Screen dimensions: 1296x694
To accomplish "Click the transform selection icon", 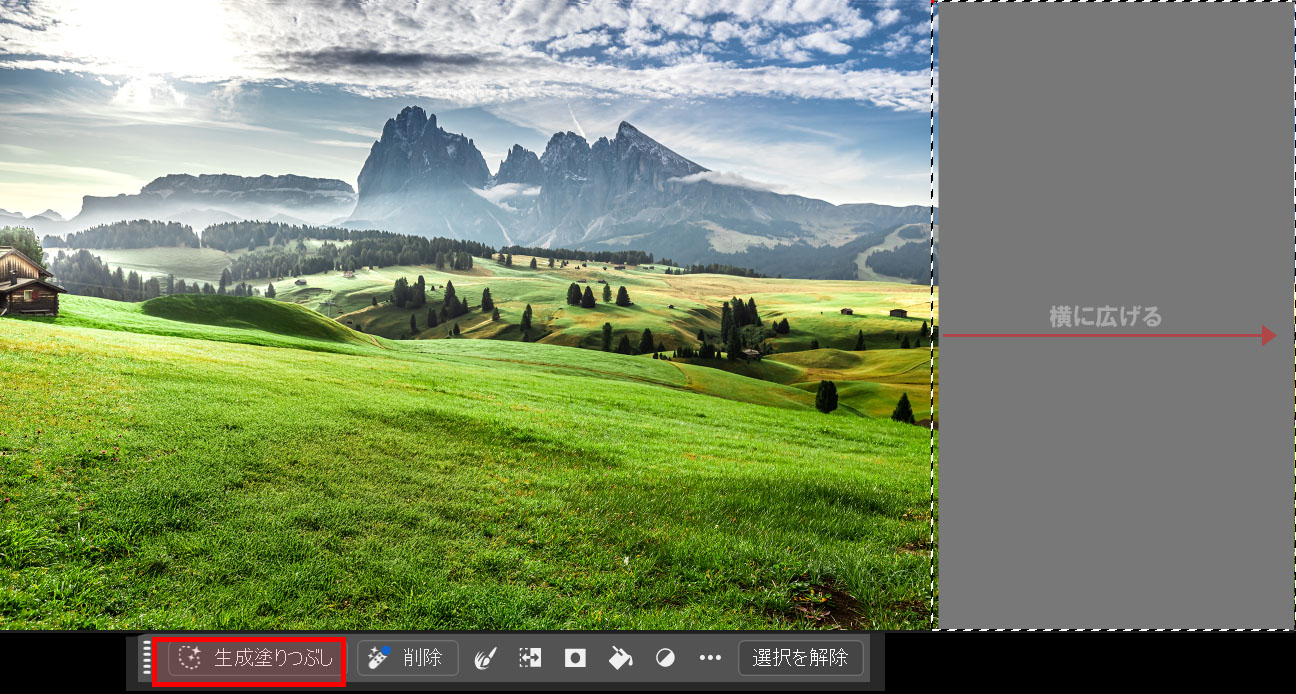I will [x=530, y=658].
